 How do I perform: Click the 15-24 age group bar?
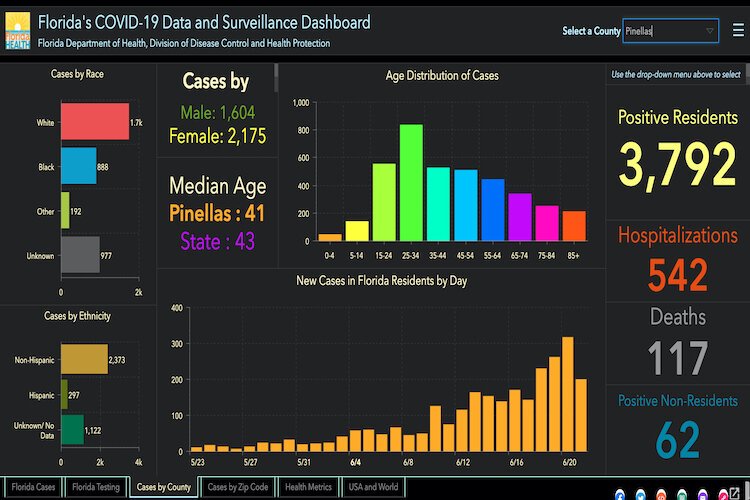pos(384,202)
